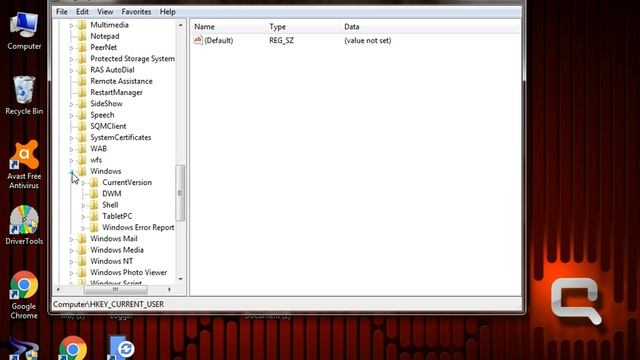Image resolution: width=640 pixels, height=360 pixels.
Task: Select the labeled Google Chrome desktop shortcut
Action: pos(24,295)
